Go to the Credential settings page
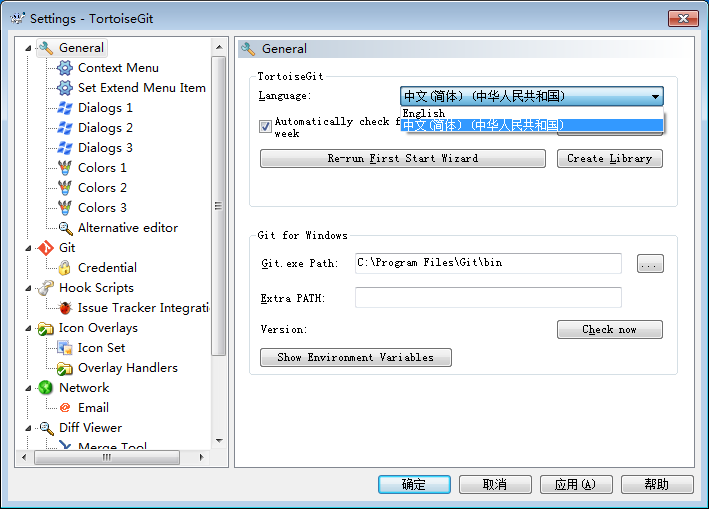 pos(108,268)
